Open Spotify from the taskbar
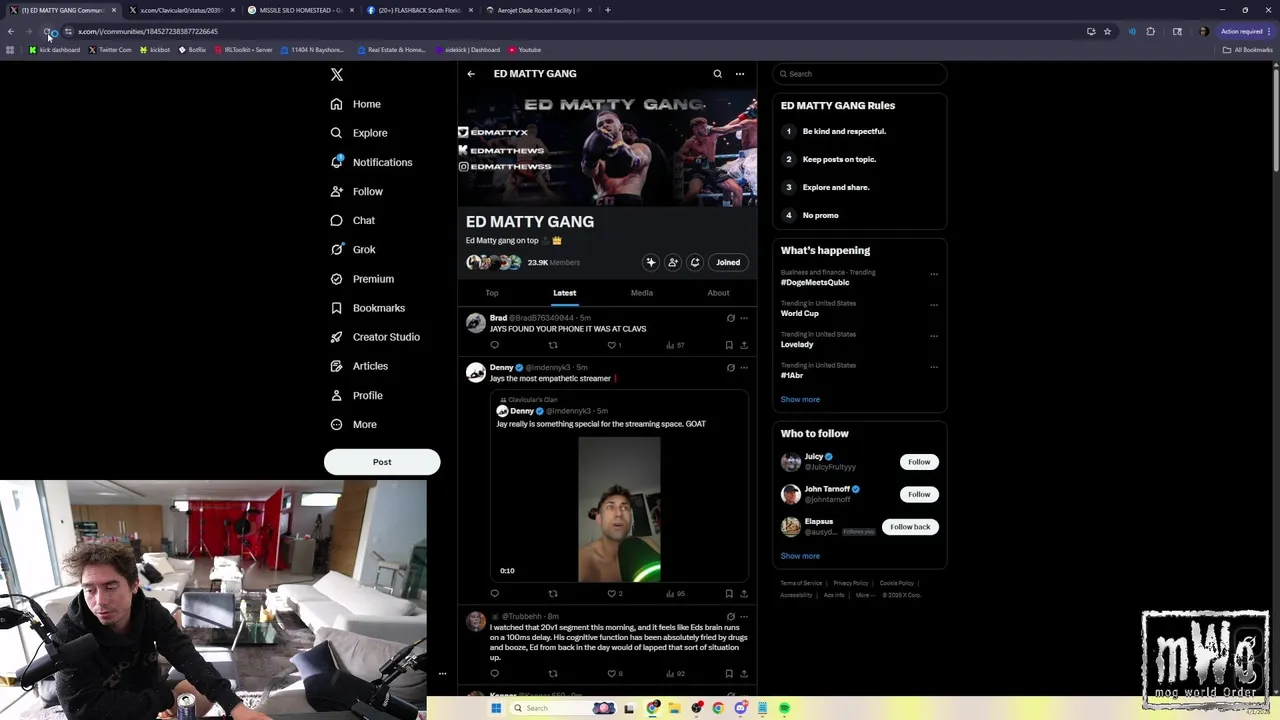Viewport: 1280px width, 720px height. 784,708
